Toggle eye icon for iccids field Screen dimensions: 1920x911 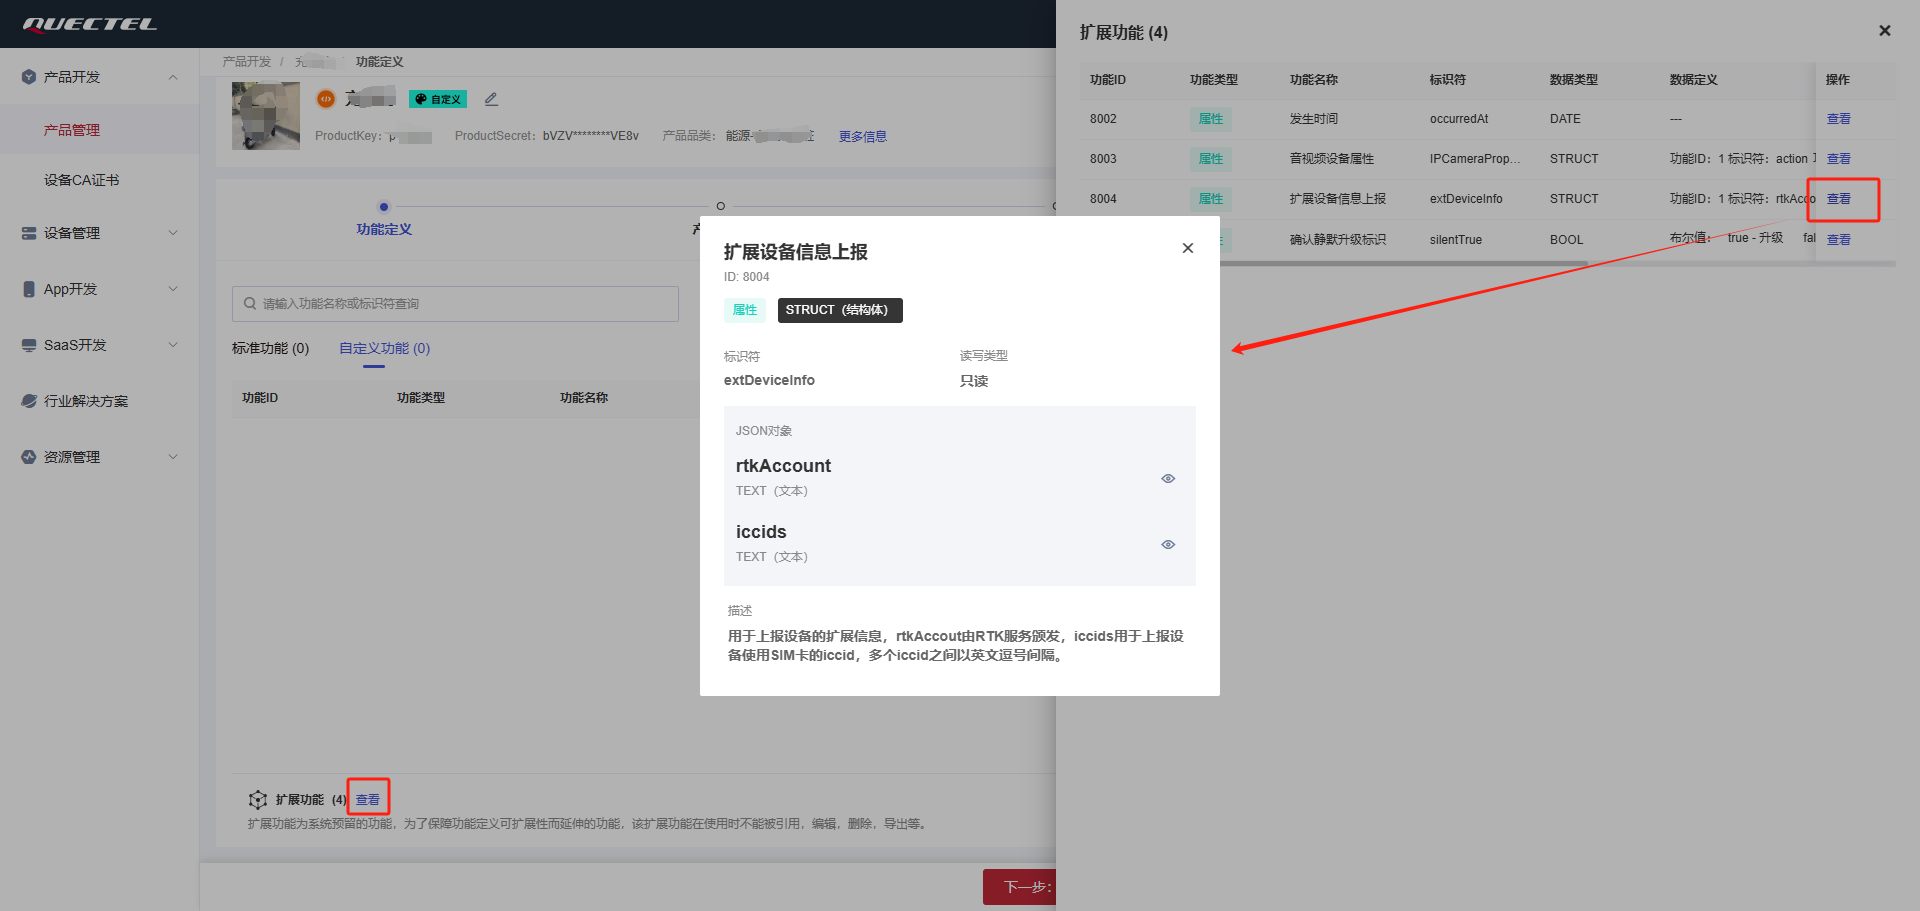click(x=1167, y=545)
